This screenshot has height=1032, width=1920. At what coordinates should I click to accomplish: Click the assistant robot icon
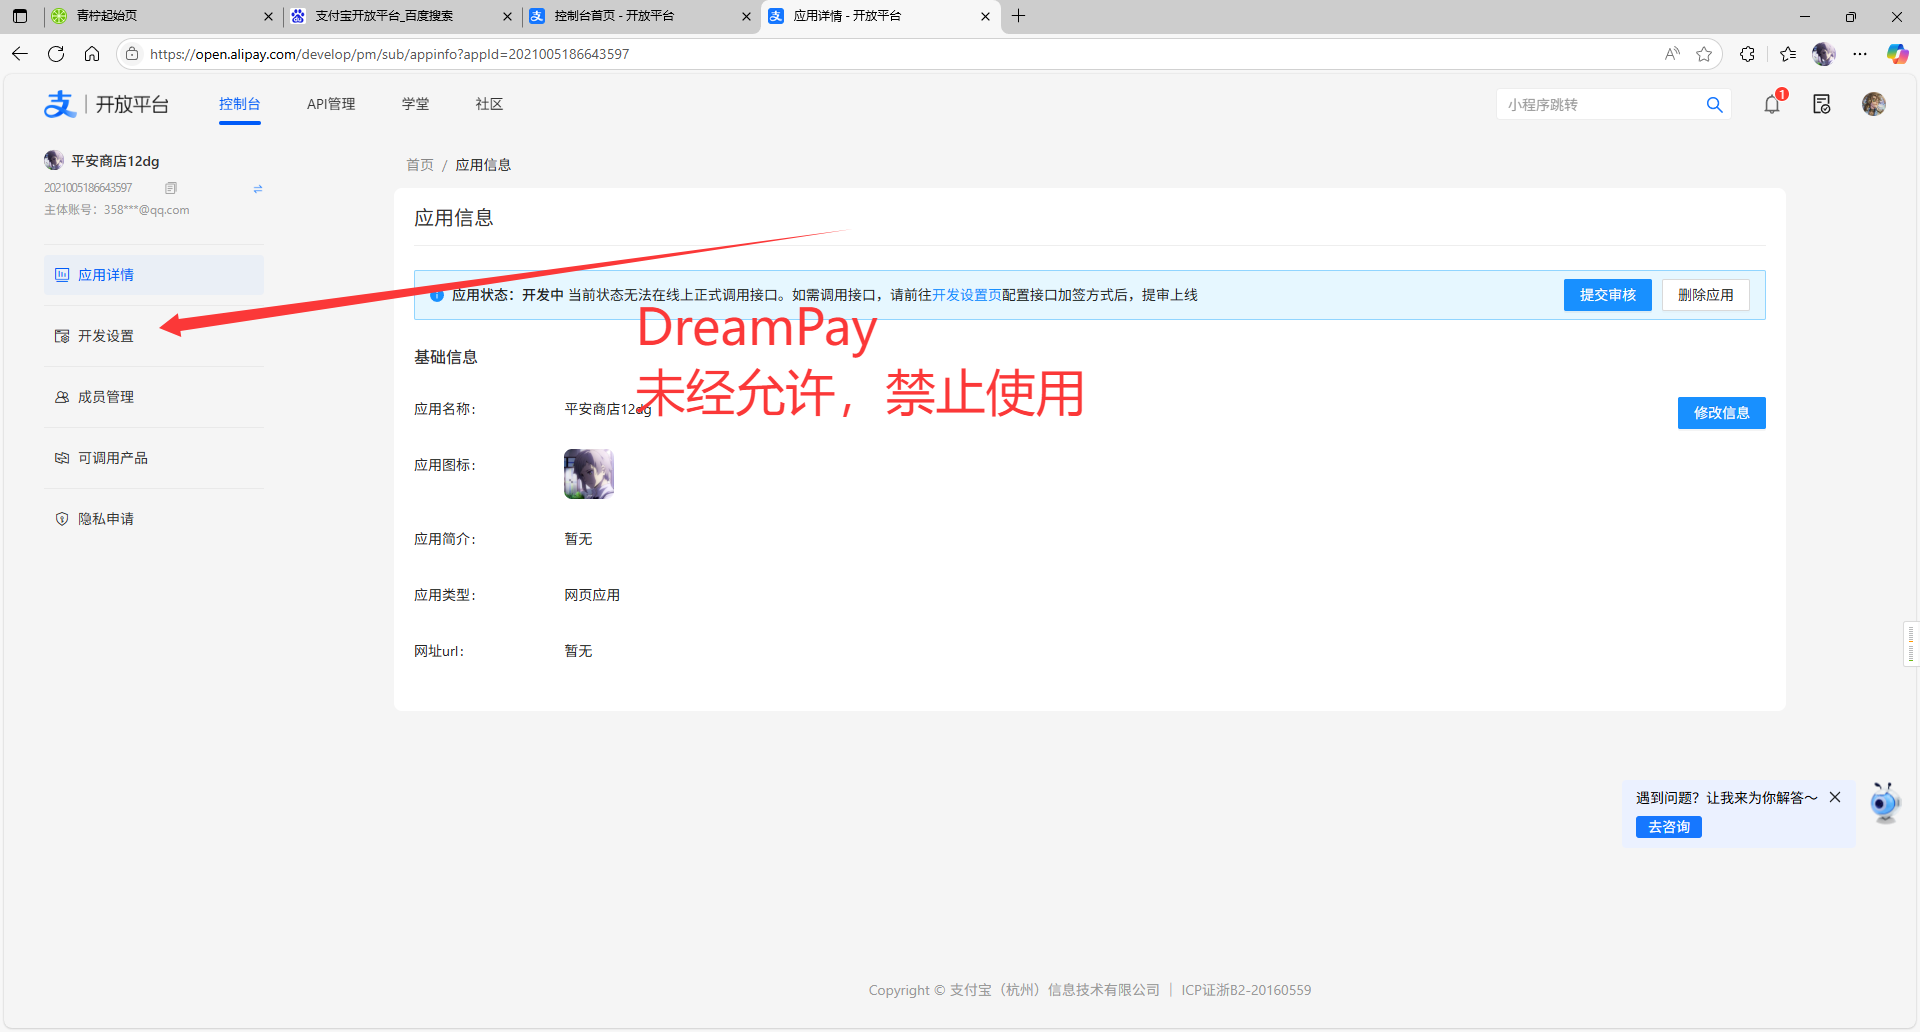[1885, 803]
